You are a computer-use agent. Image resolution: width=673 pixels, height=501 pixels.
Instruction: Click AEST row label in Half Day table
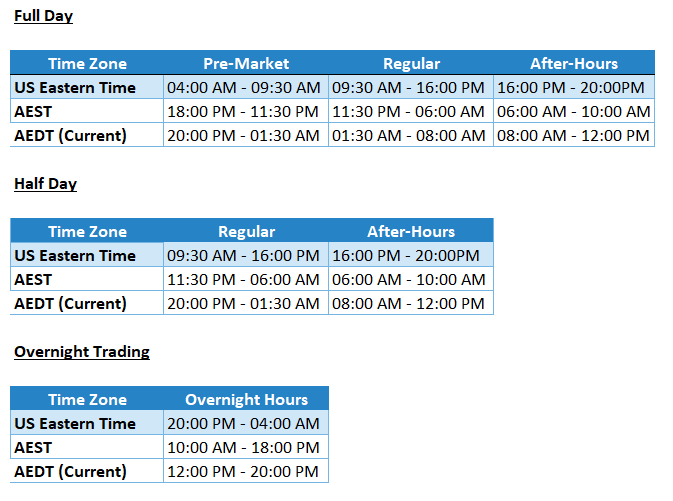coord(33,279)
